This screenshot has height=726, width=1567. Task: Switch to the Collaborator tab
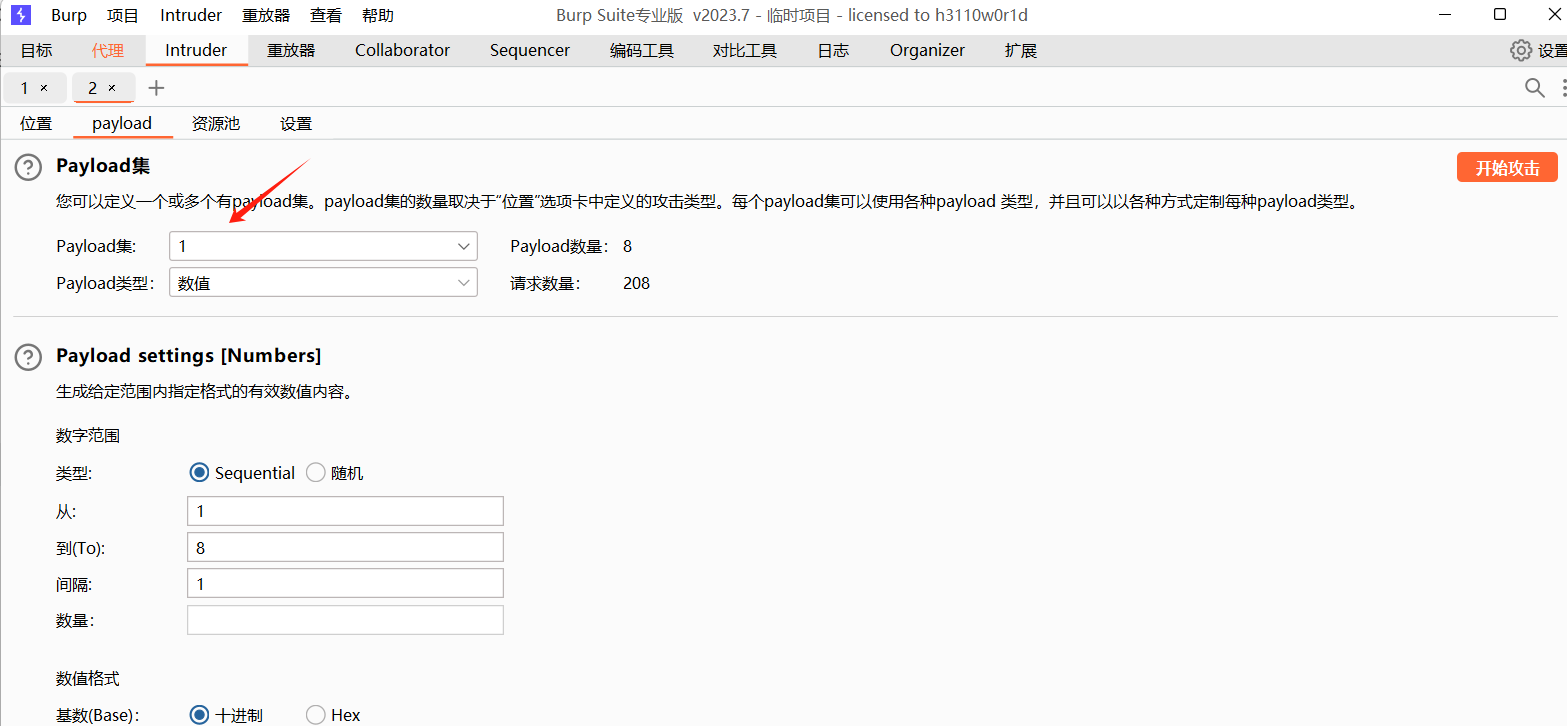[x=402, y=50]
